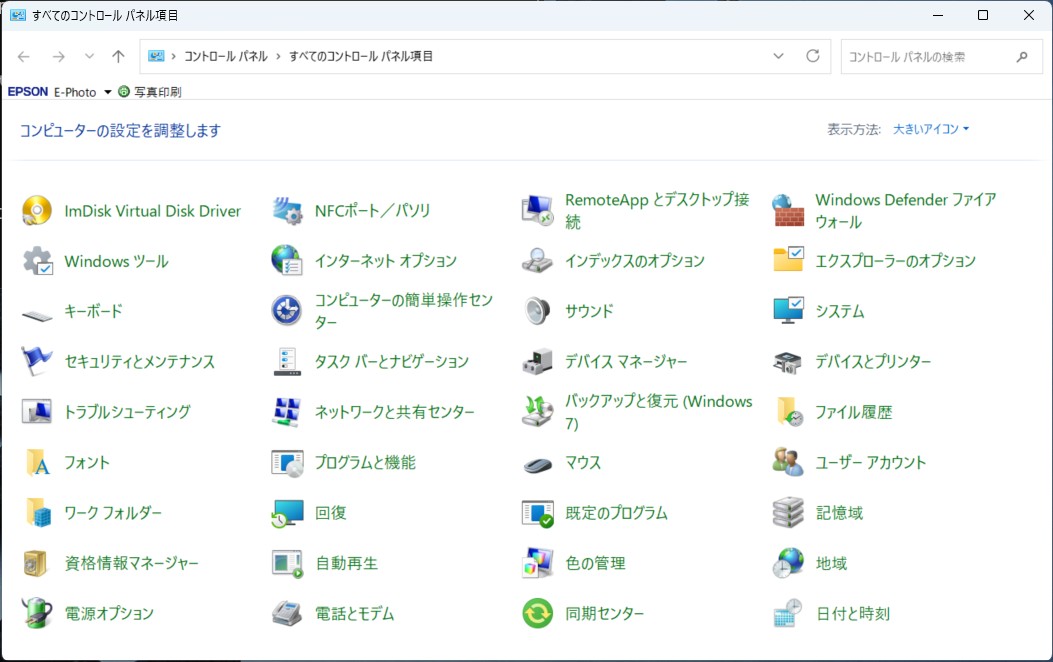The image size is (1053, 662).
Task: Open the サウンド speaker icon
Action: click(x=538, y=311)
